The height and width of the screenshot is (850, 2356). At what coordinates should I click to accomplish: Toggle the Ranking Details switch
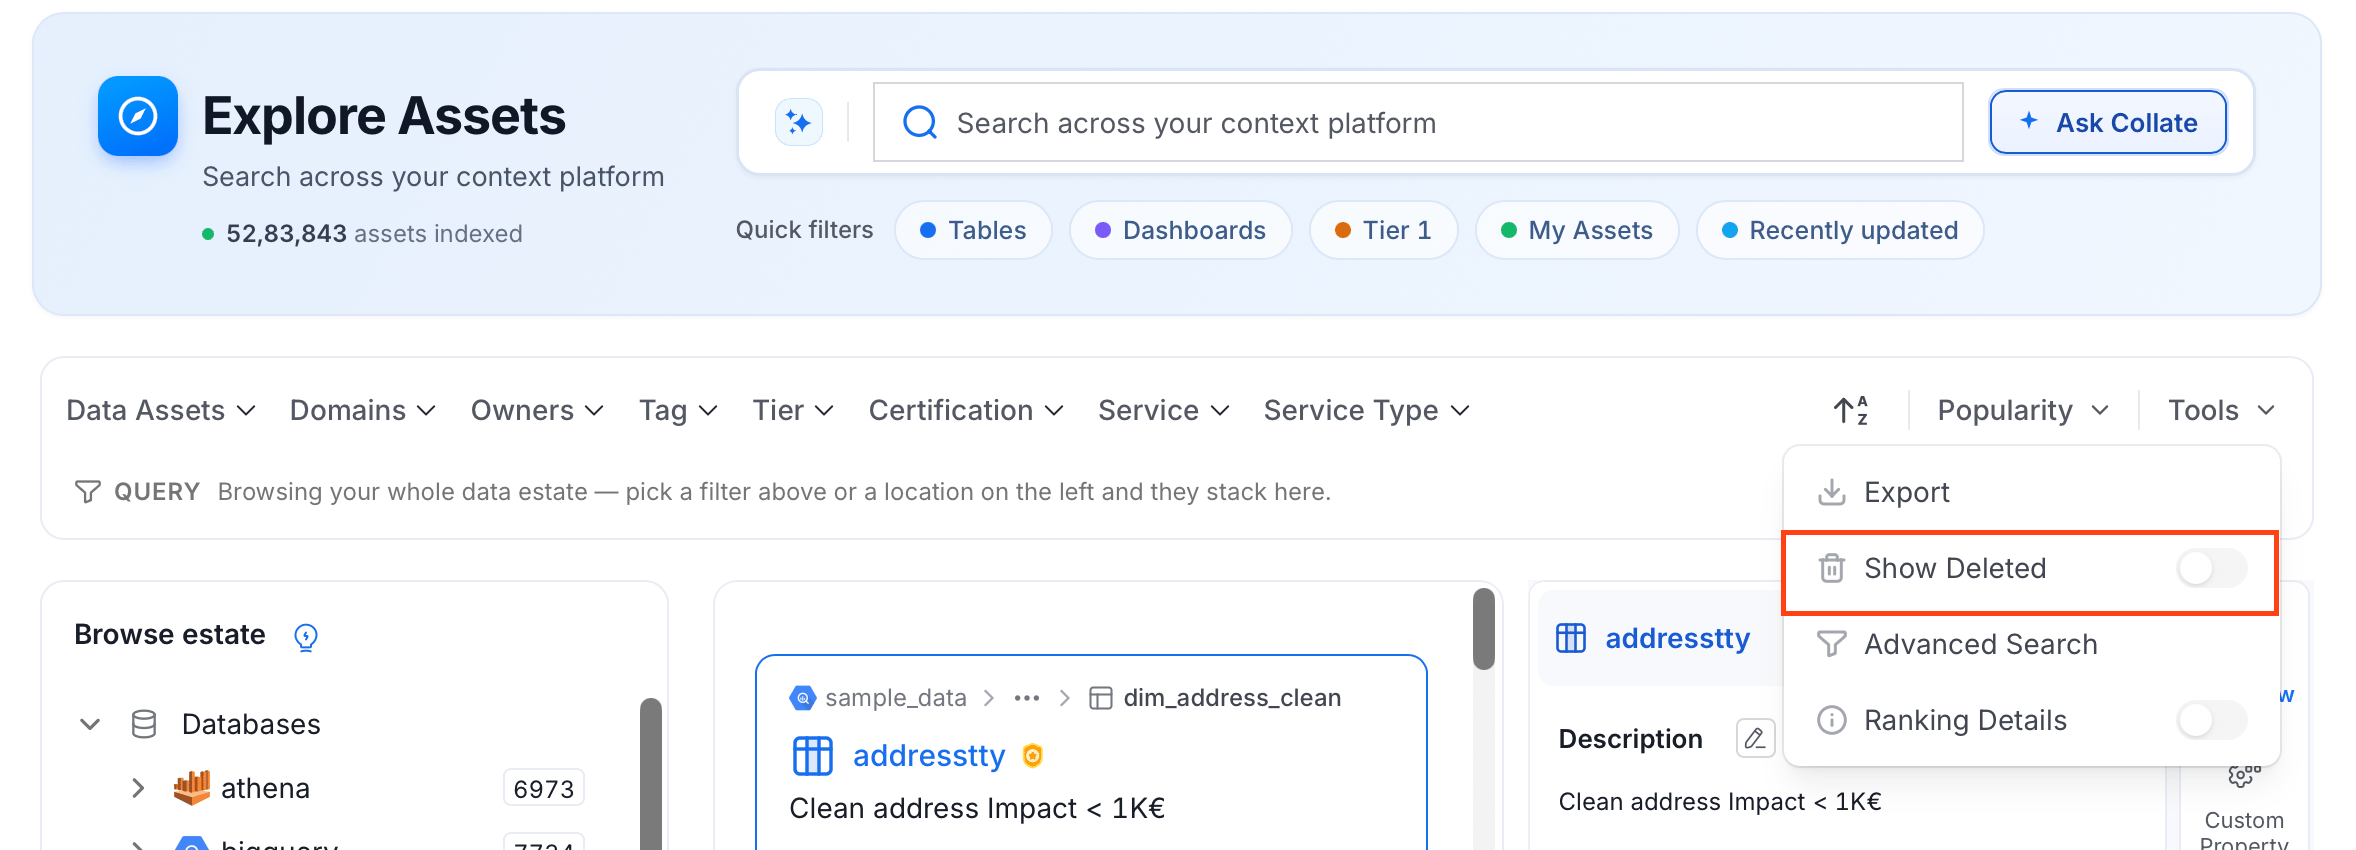pos(2212,720)
